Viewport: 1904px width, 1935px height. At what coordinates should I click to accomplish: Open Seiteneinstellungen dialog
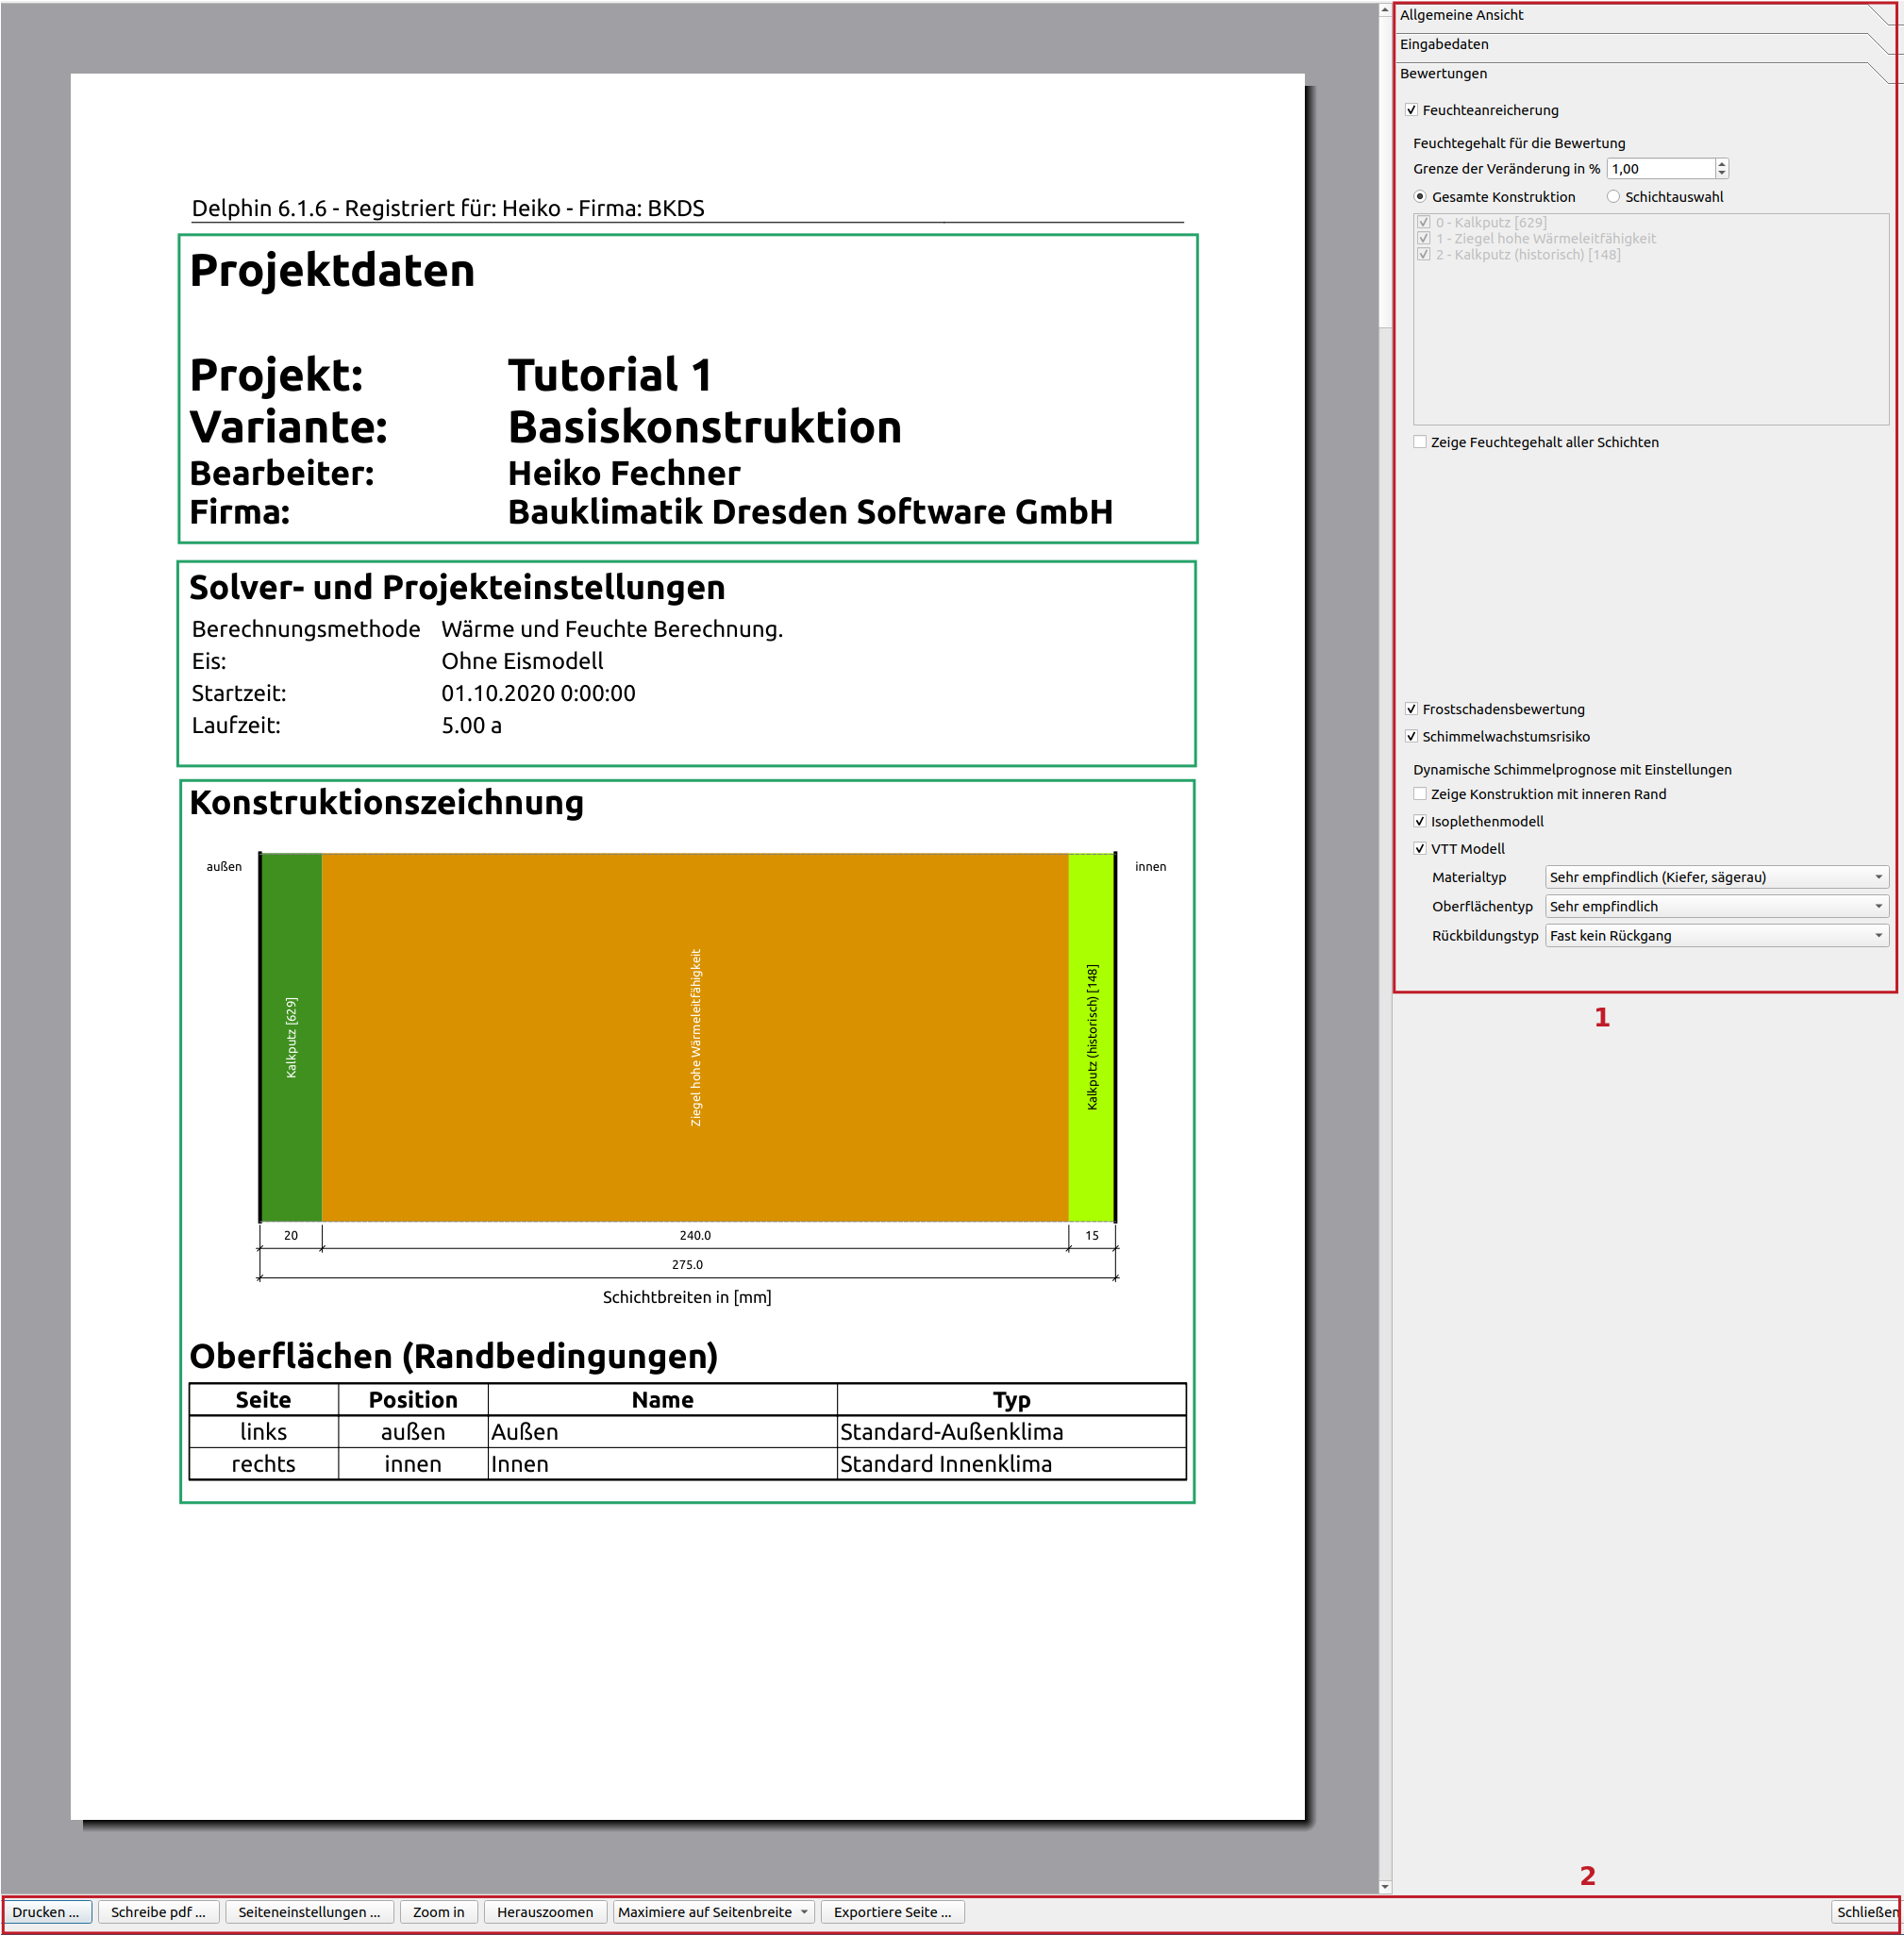tap(309, 1911)
